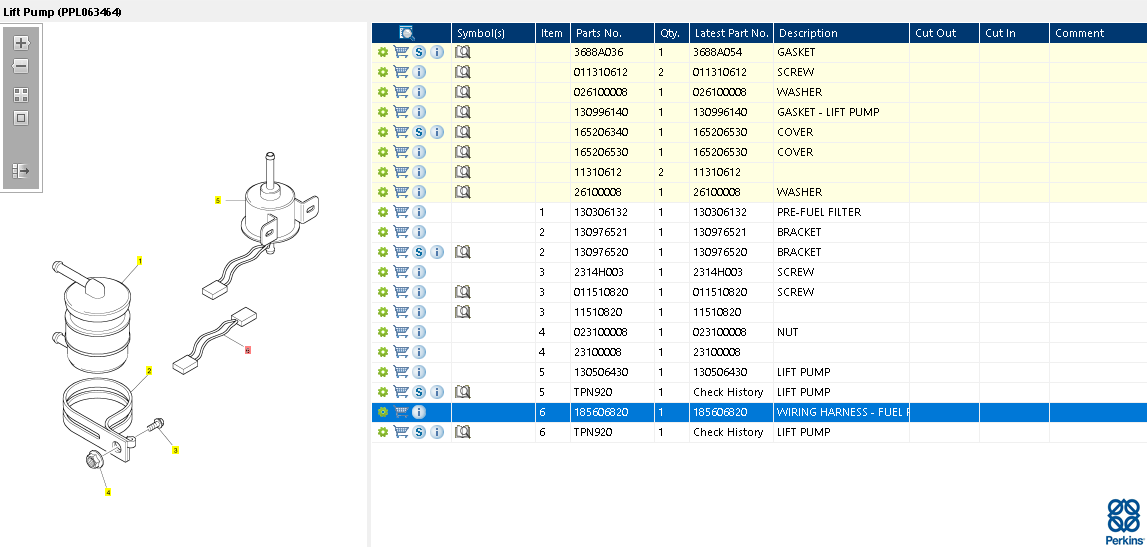Screen dimensions: 1147x547
Task: Add item 6 TPN920 to the cart
Action: [401, 432]
